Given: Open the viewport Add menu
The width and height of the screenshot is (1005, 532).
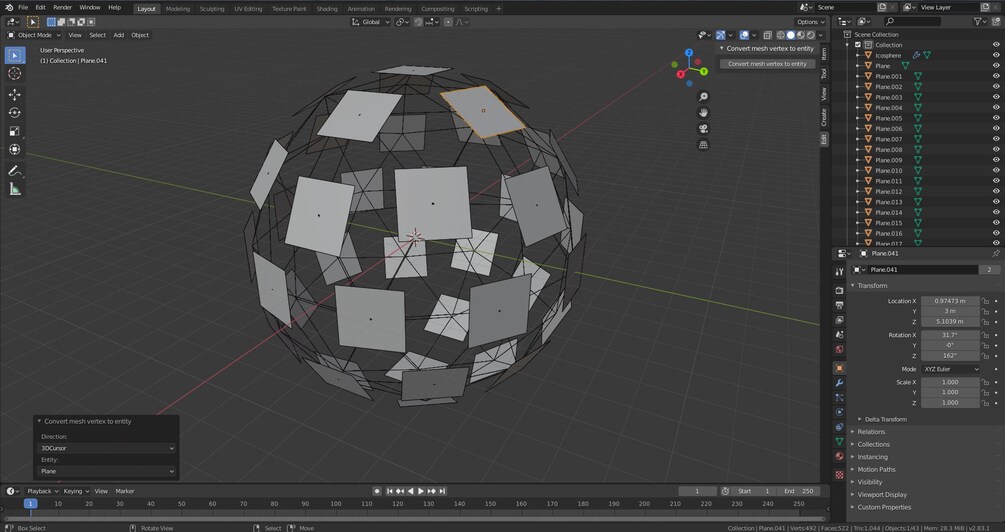Looking at the screenshot, I should point(119,35).
